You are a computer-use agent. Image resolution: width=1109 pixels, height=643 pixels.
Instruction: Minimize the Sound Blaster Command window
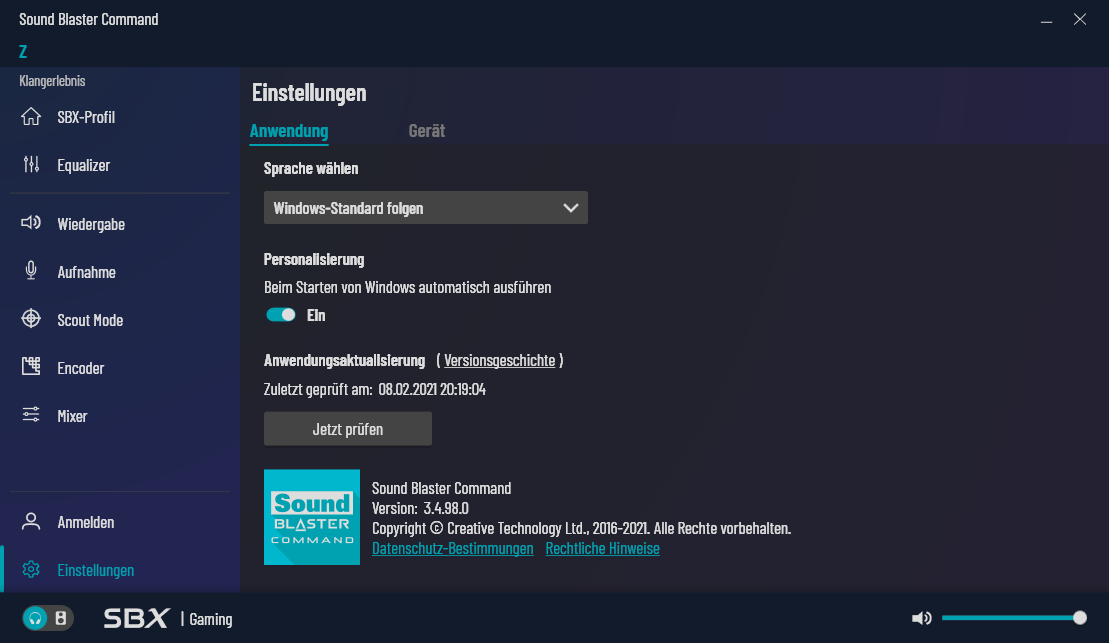click(x=1047, y=20)
